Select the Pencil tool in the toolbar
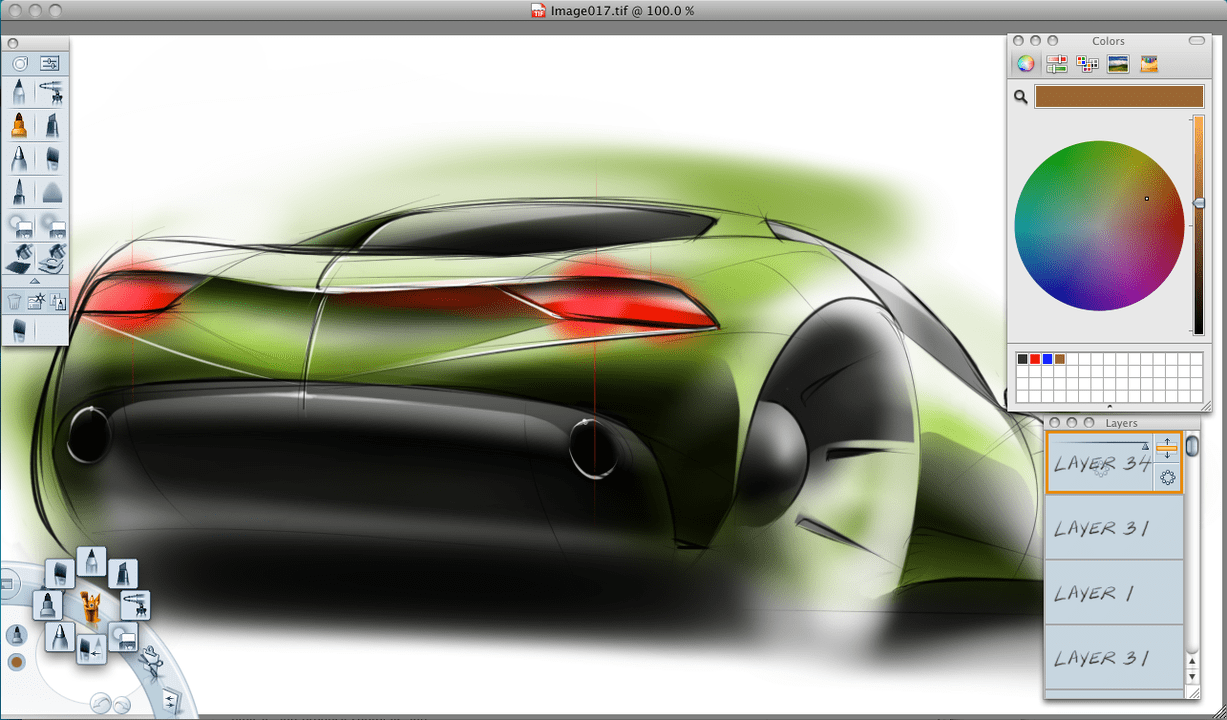 pos(18,92)
